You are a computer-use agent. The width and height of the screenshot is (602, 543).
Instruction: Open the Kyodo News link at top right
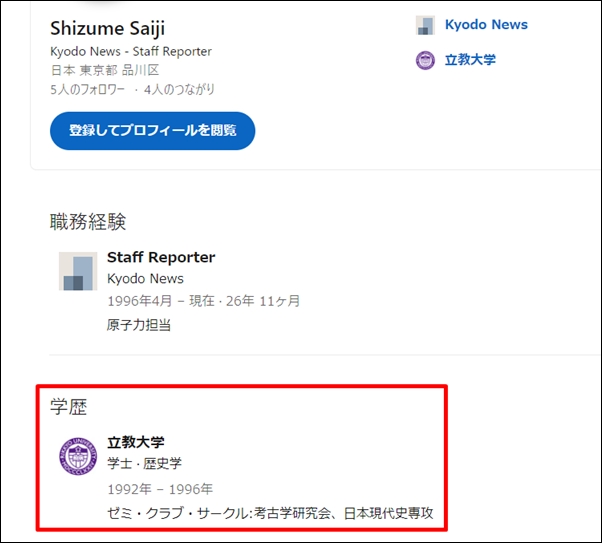pos(486,25)
